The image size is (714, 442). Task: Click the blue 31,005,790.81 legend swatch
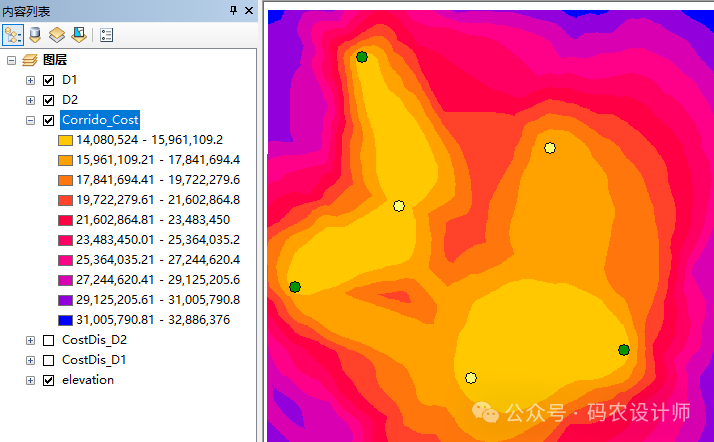(65, 320)
